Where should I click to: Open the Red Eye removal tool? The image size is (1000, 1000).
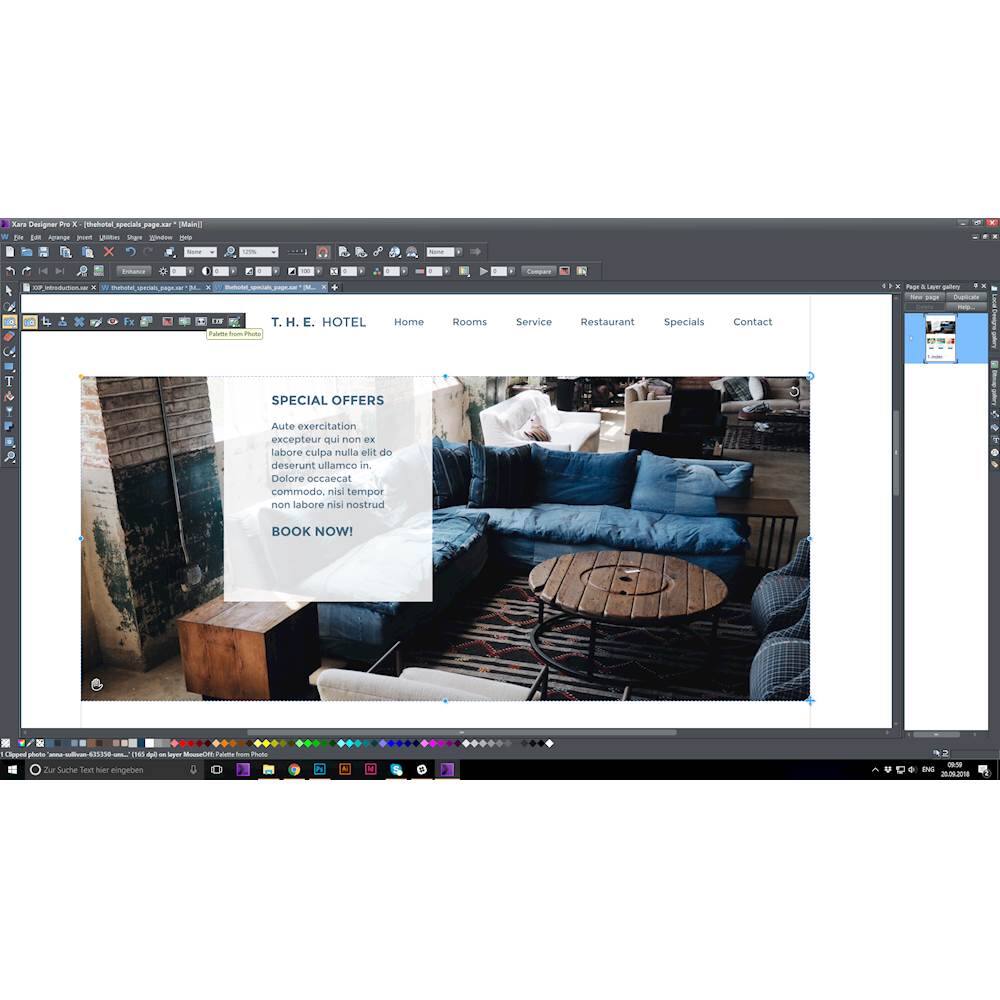coord(112,322)
